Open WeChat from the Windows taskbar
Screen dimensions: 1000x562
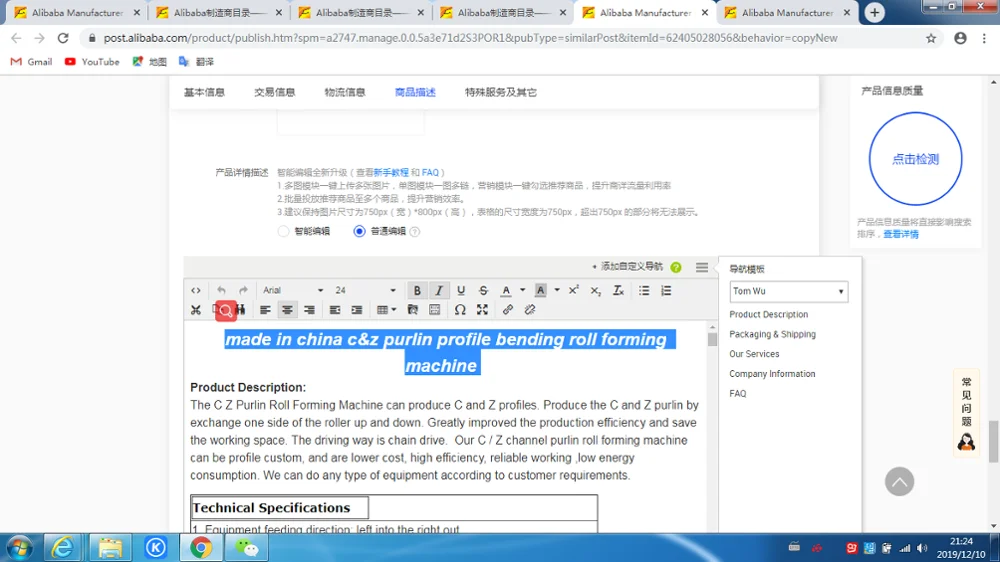245,547
